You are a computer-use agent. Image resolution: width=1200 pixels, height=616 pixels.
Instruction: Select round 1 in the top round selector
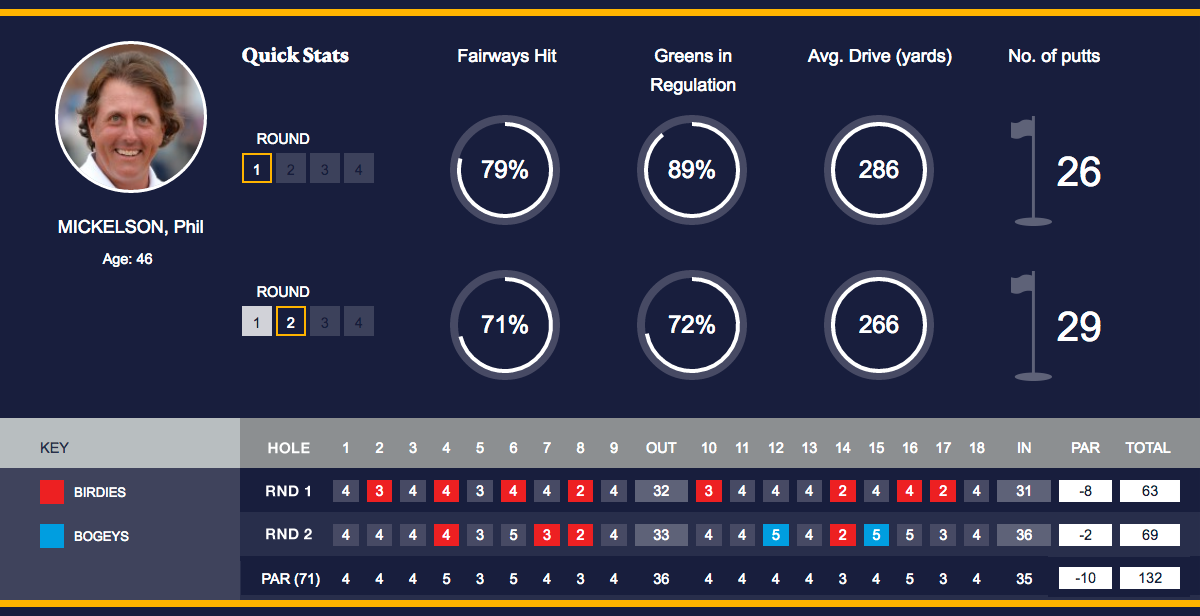coord(257,169)
